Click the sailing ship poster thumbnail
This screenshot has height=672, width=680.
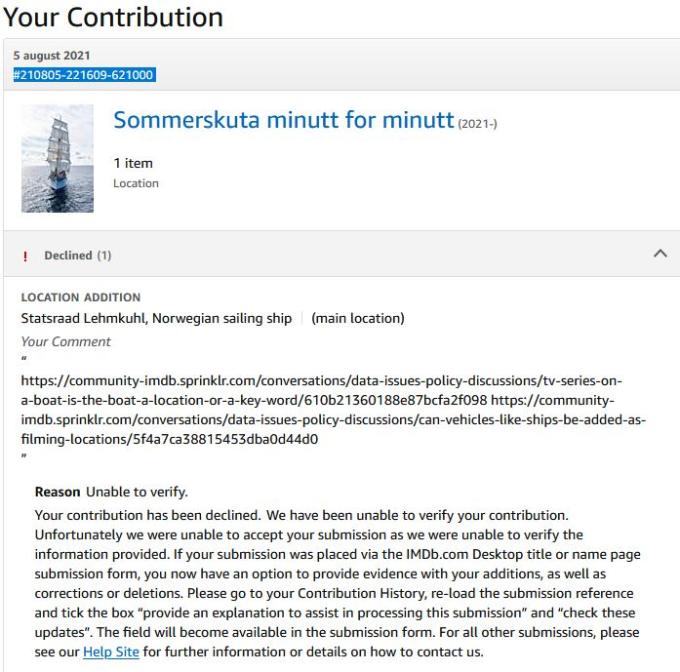tap(57, 158)
